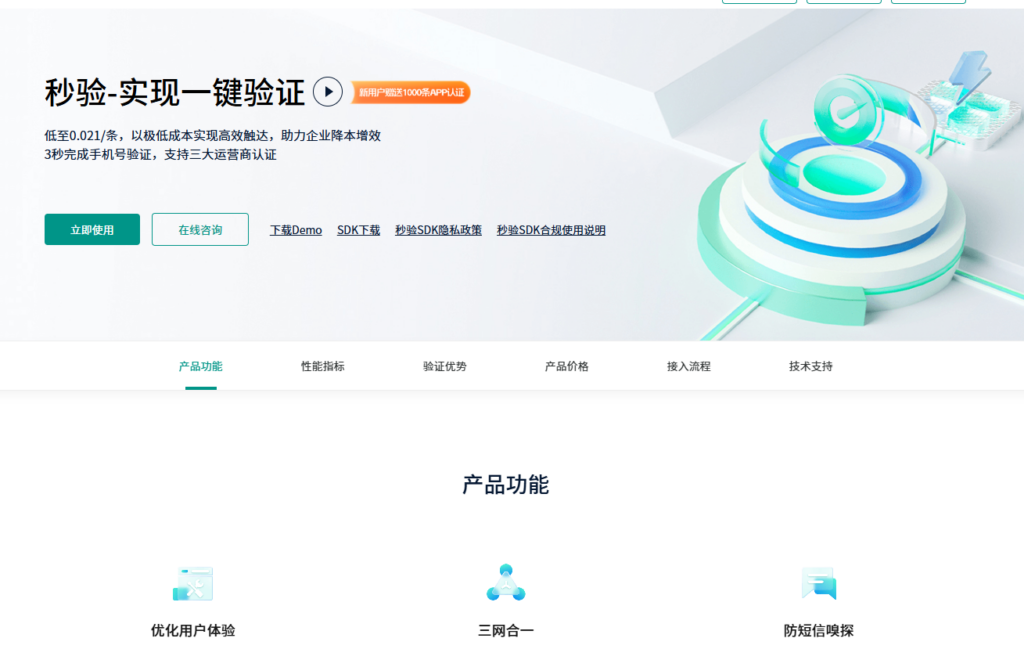This screenshot has height=649, width=1024.
Task: Open 秒验SDK合规使用说明
Action: click(x=552, y=229)
